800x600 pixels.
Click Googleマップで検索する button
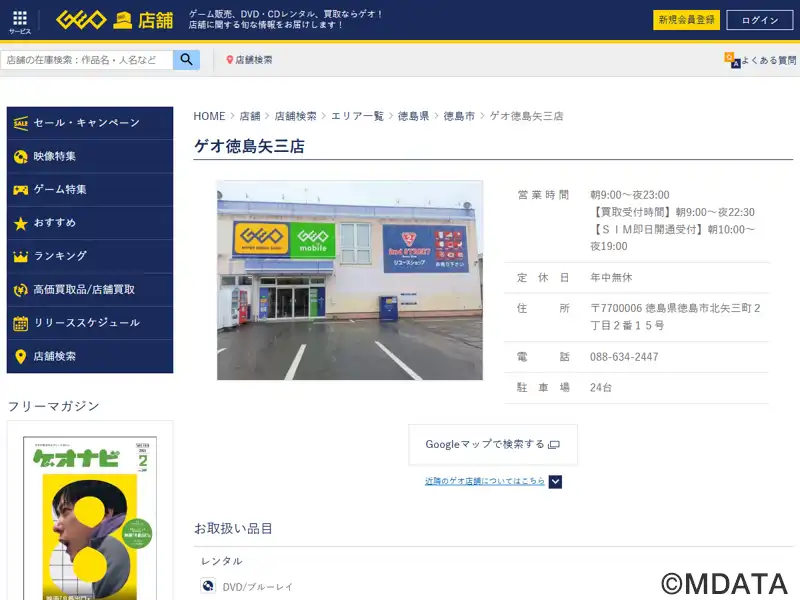(493, 444)
